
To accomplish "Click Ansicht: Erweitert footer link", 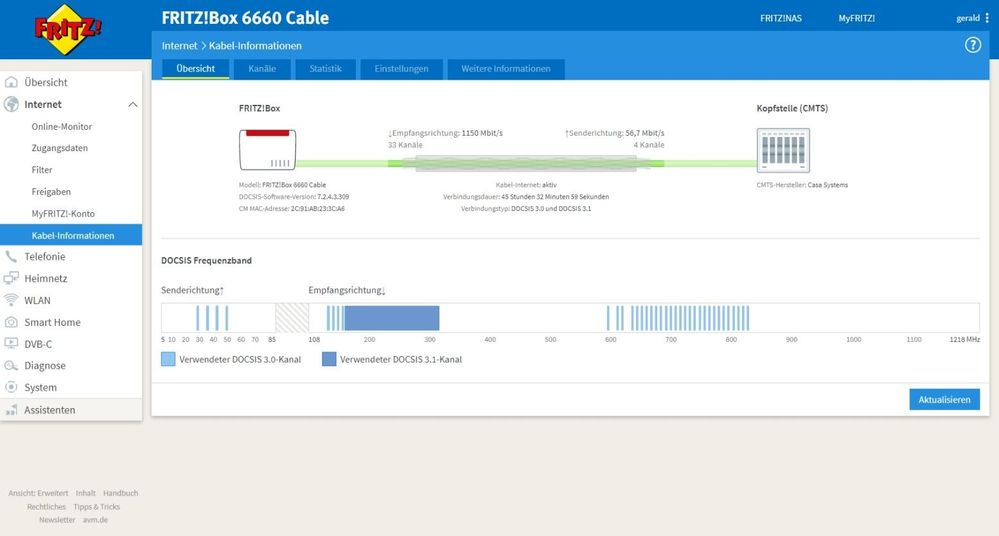I will 38,493.
